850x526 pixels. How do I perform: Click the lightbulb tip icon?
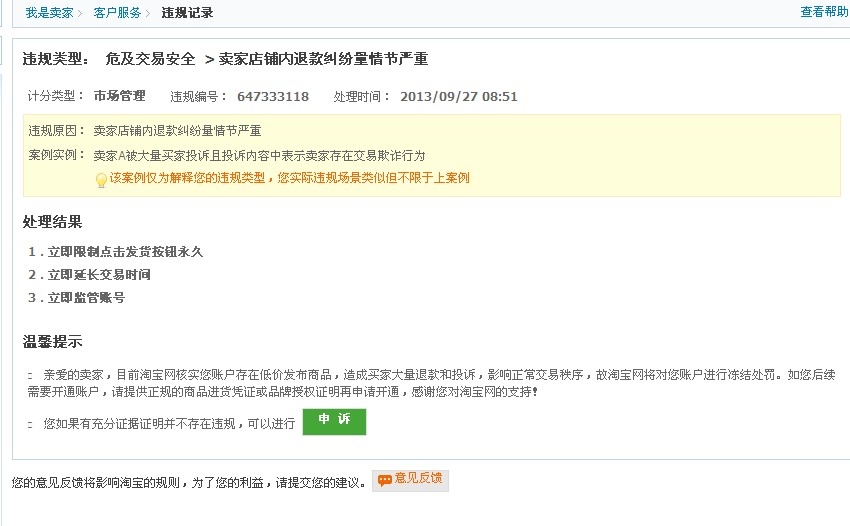click(x=101, y=180)
